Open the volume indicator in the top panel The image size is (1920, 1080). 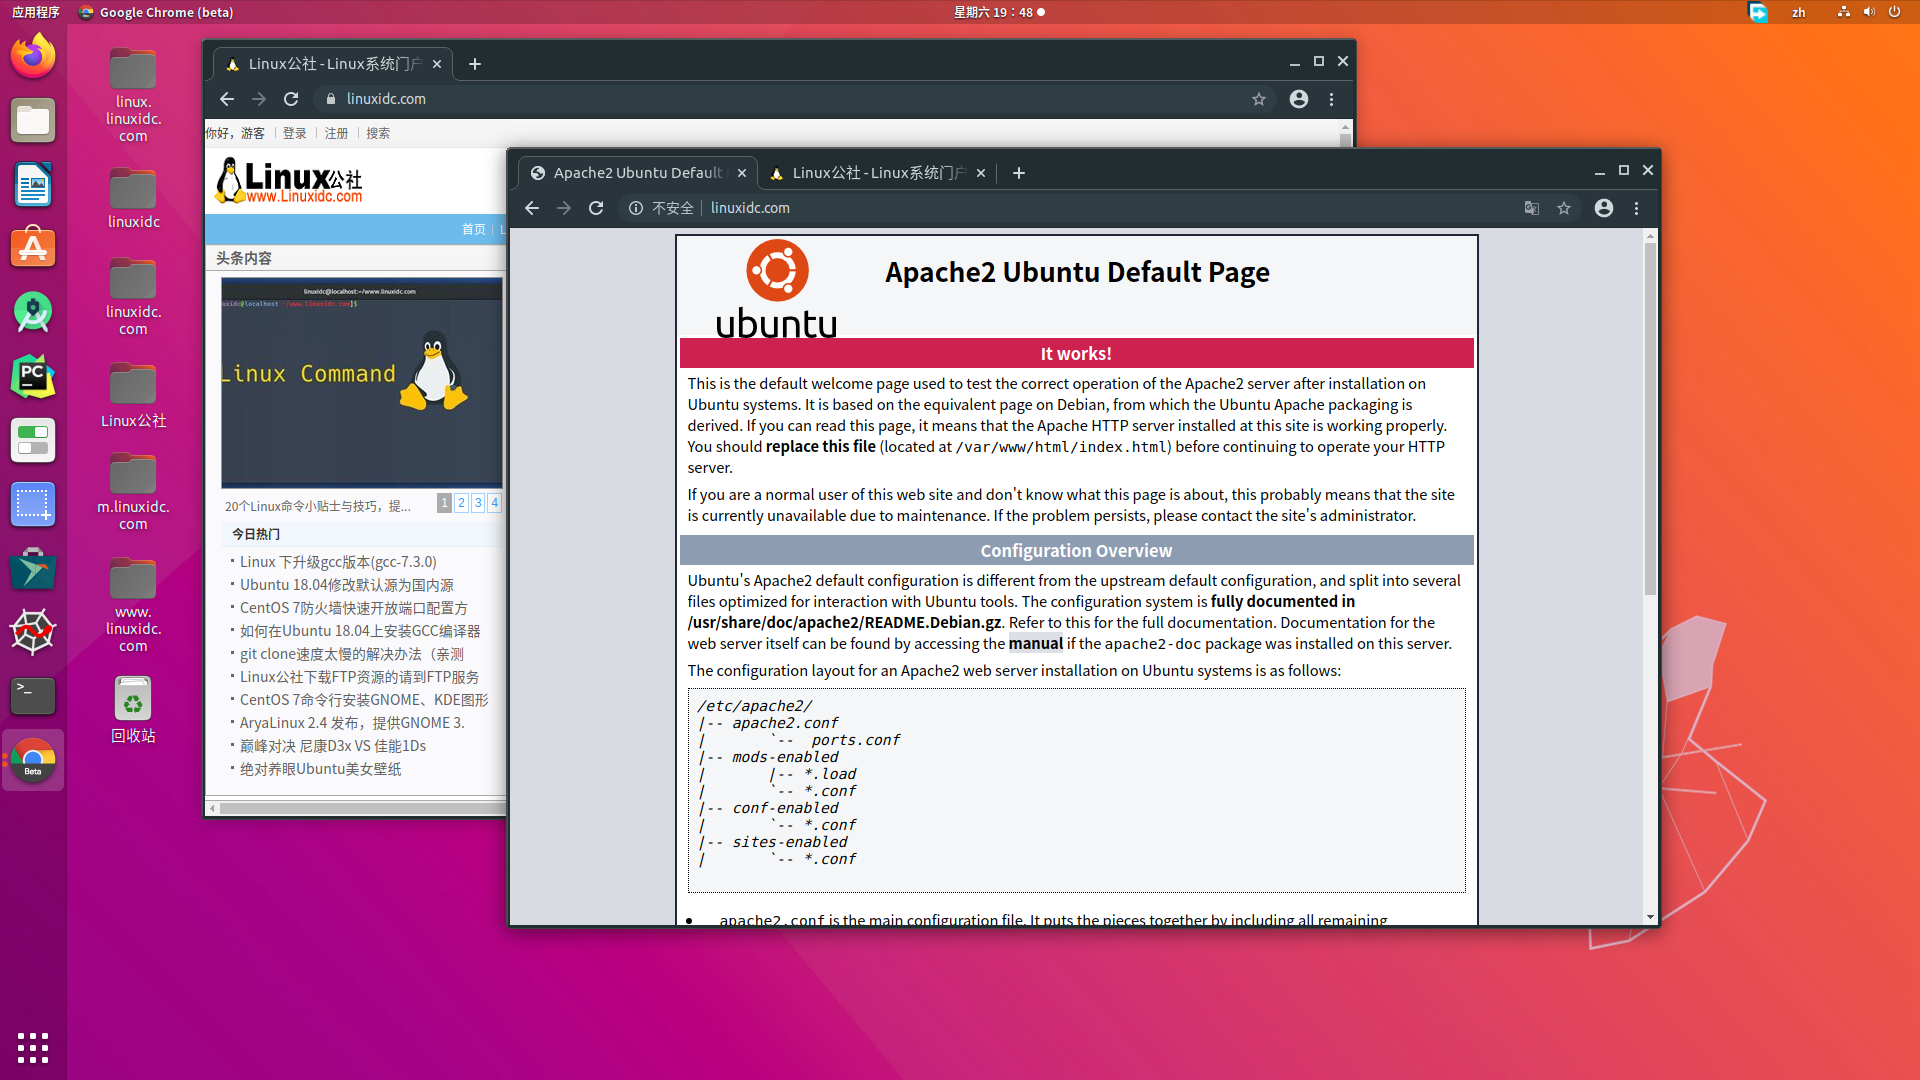point(1868,12)
